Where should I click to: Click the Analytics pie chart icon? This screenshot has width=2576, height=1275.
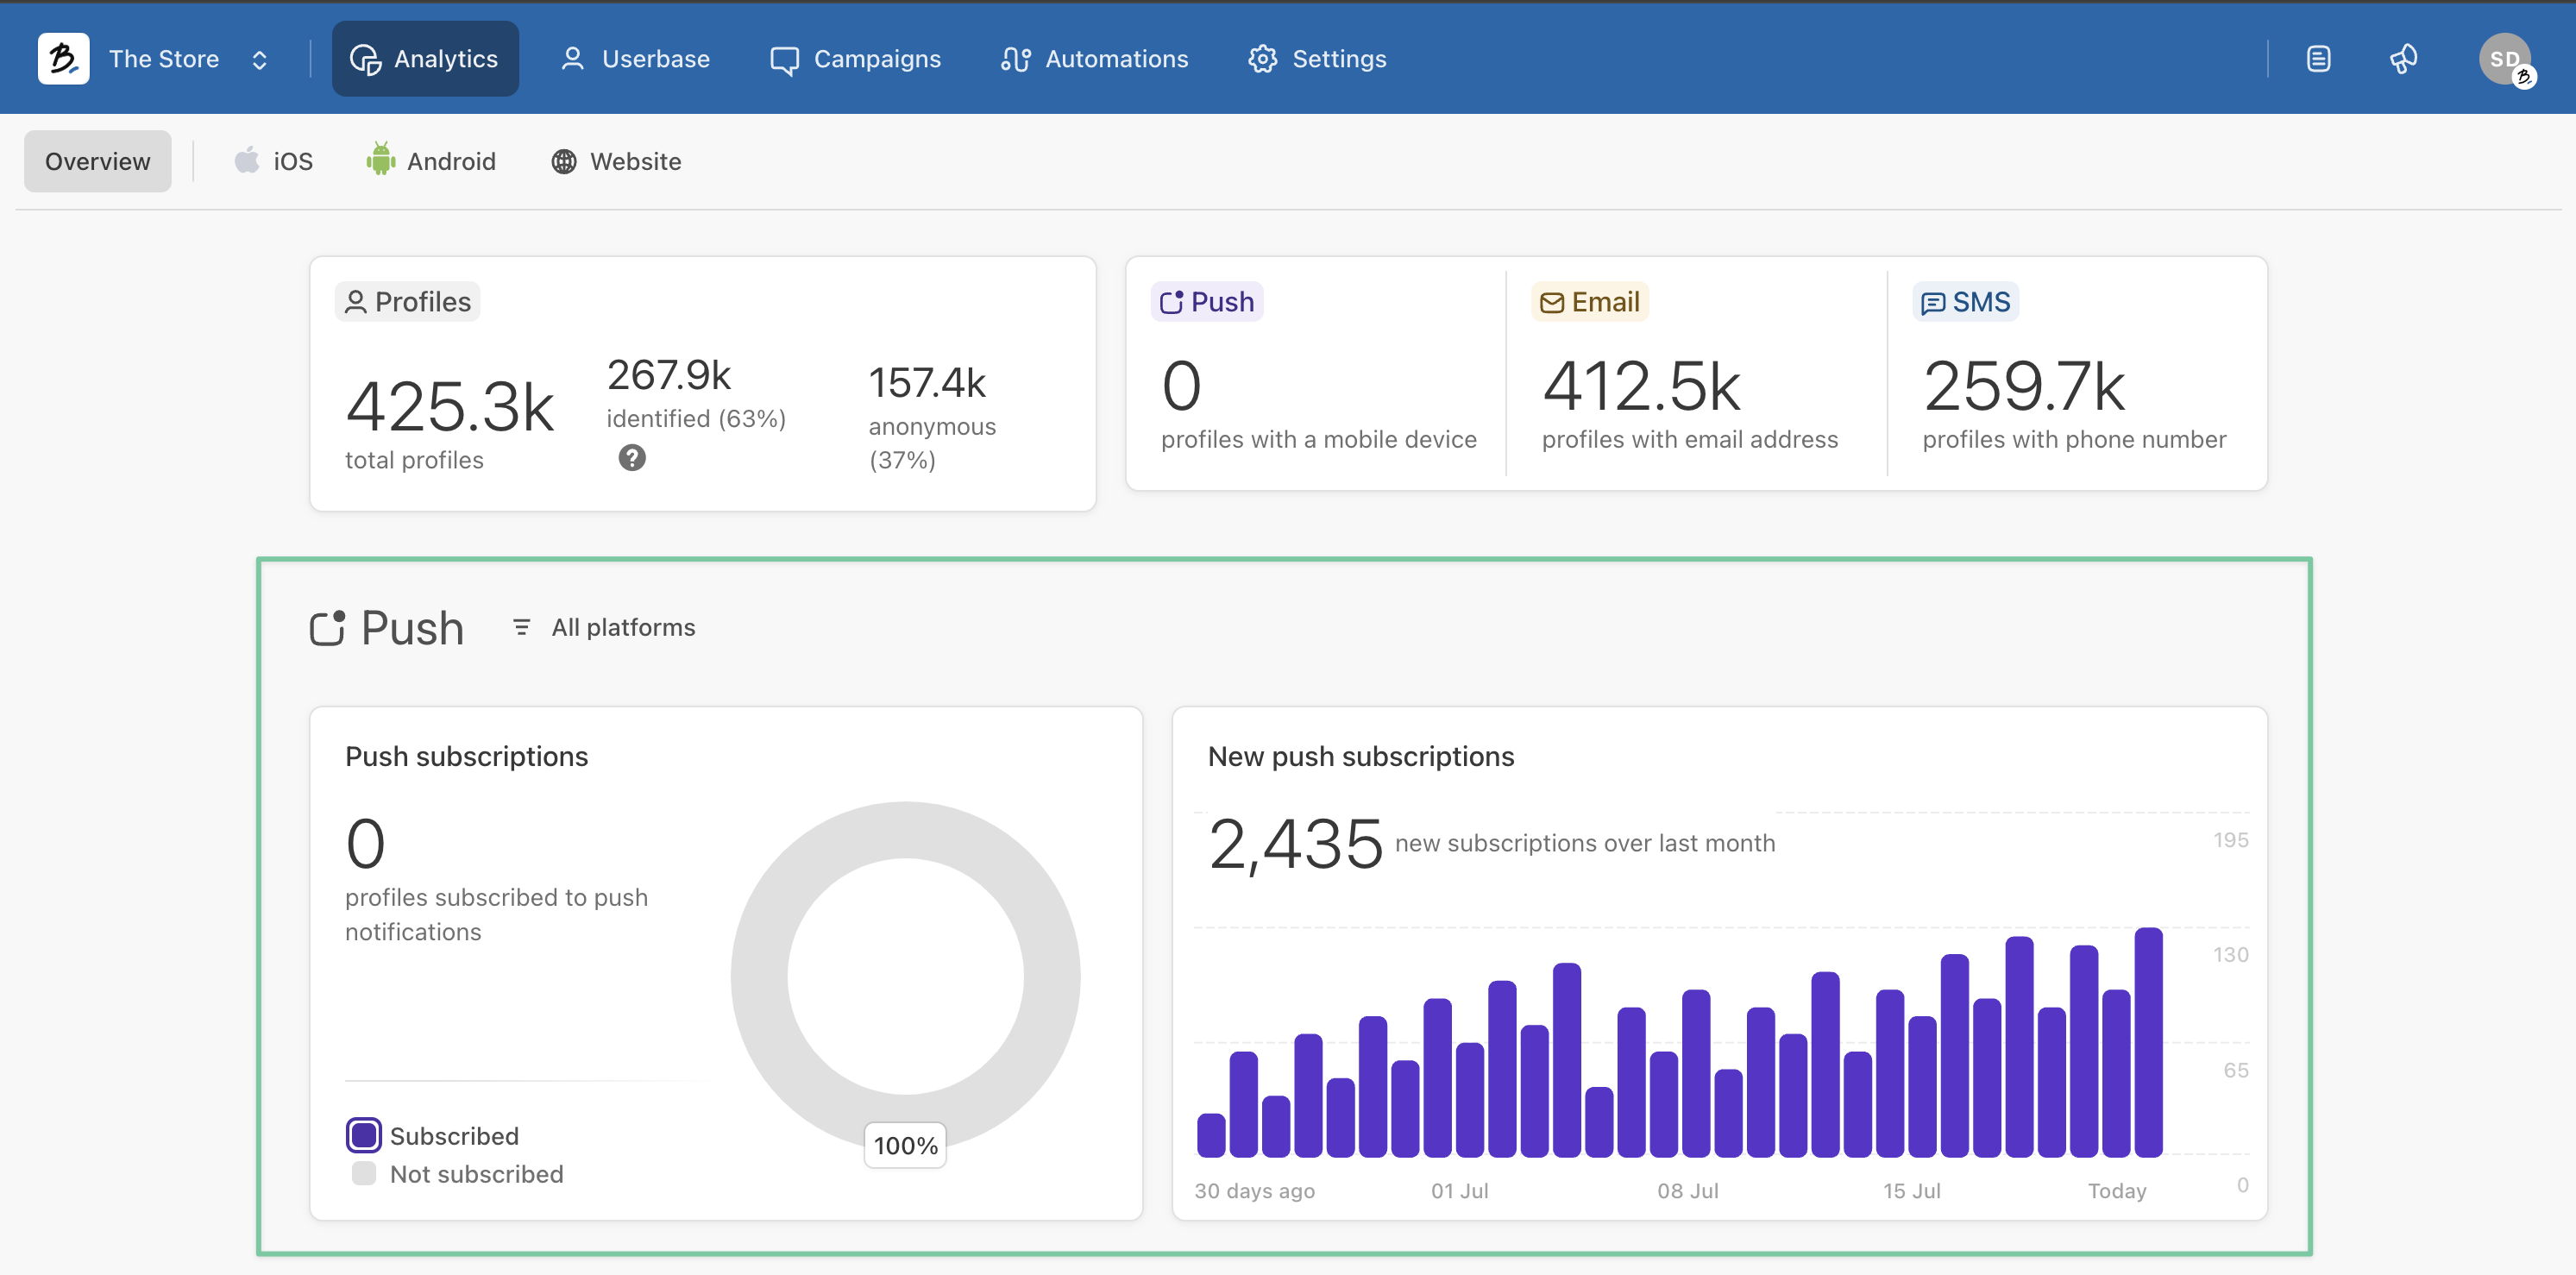(365, 59)
